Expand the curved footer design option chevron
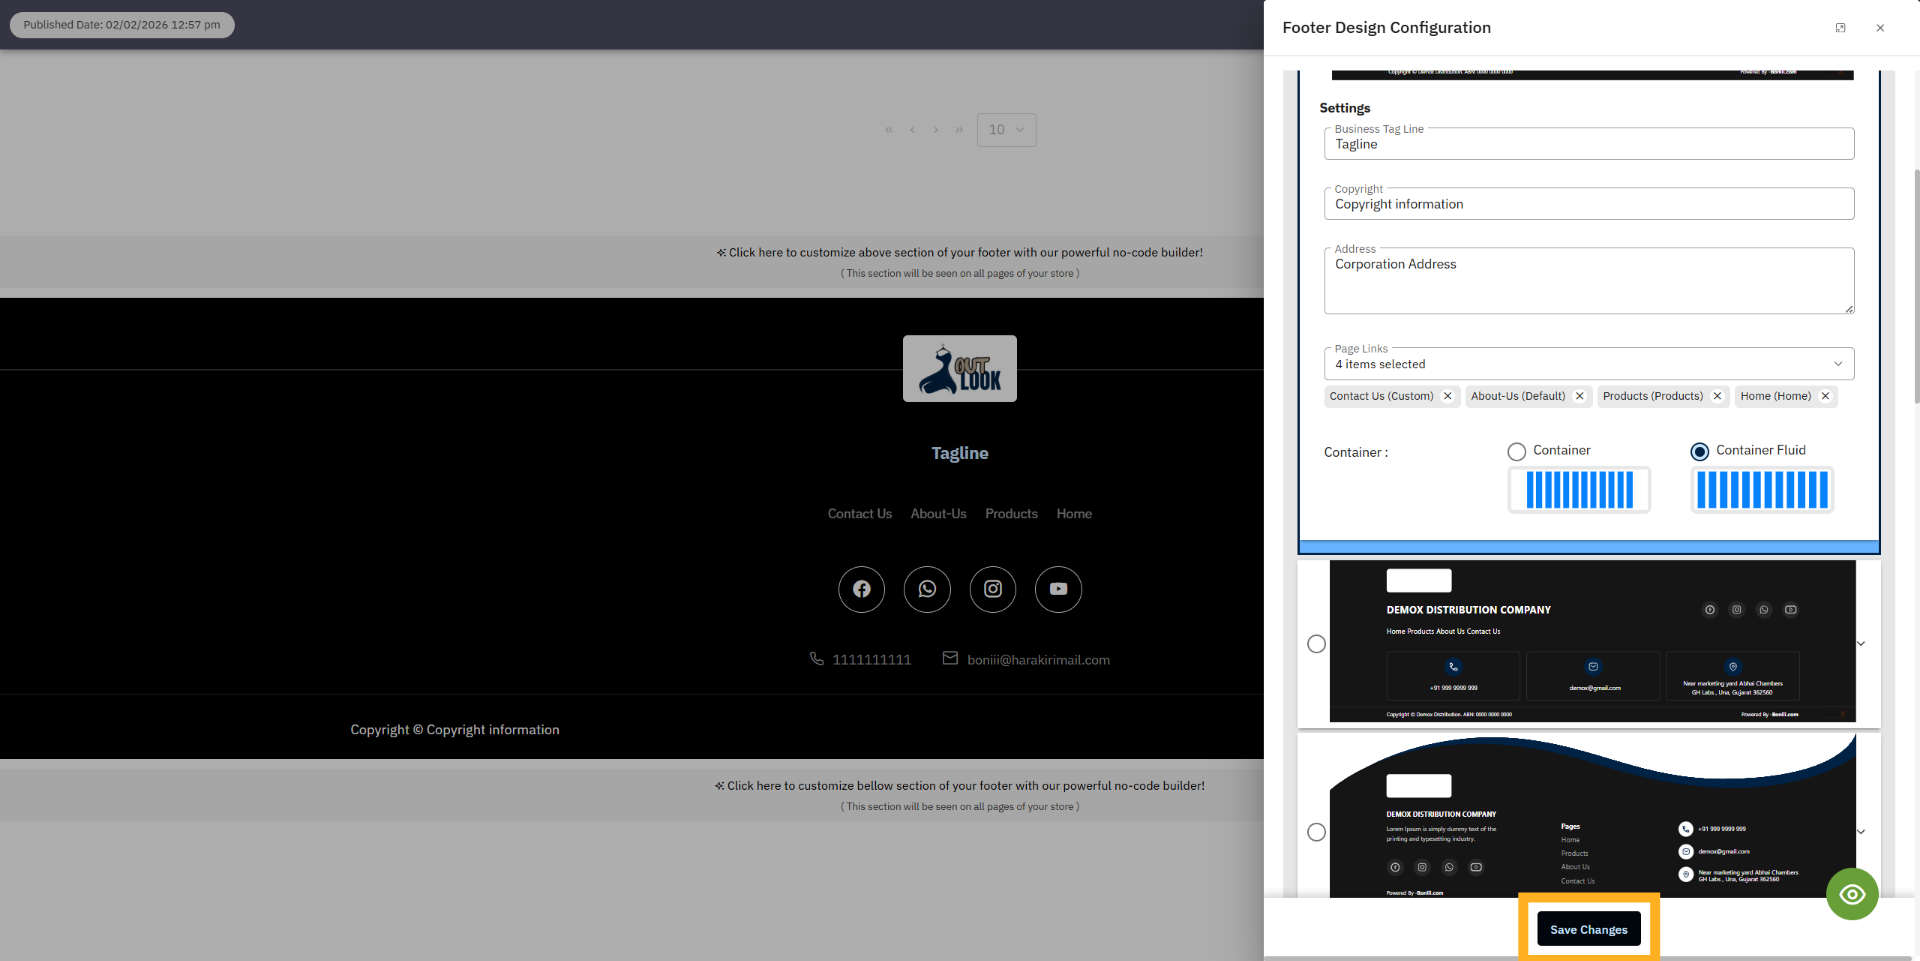The image size is (1920, 961). coord(1860,831)
